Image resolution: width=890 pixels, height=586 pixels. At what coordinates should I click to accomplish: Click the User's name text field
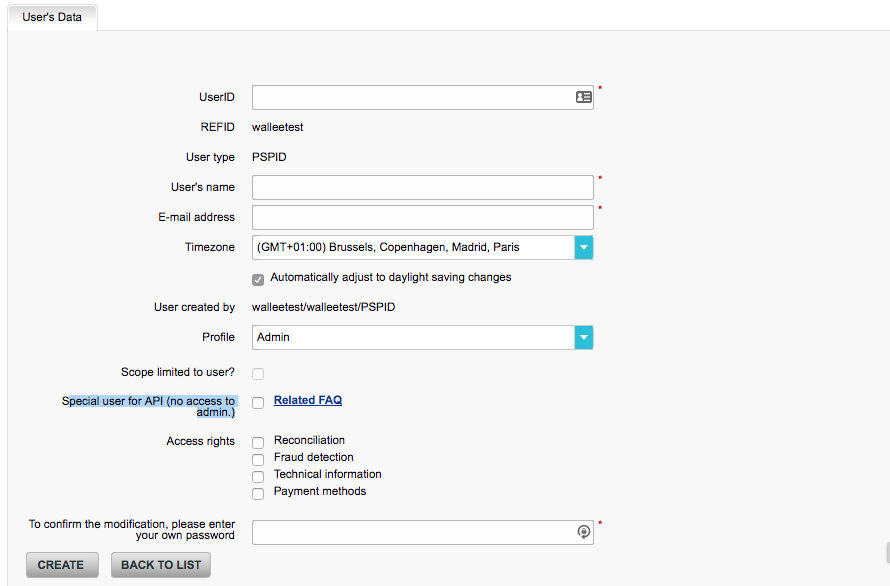[x=422, y=188]
